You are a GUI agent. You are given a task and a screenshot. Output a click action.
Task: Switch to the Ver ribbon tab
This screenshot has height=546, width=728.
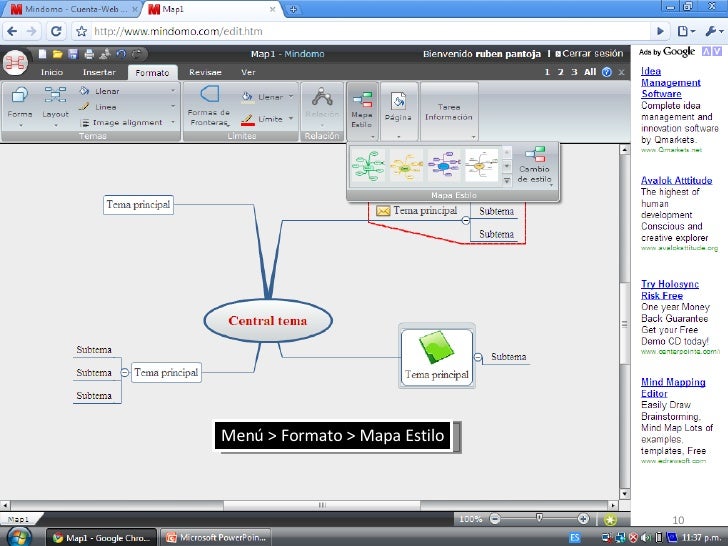click(248, 72)
